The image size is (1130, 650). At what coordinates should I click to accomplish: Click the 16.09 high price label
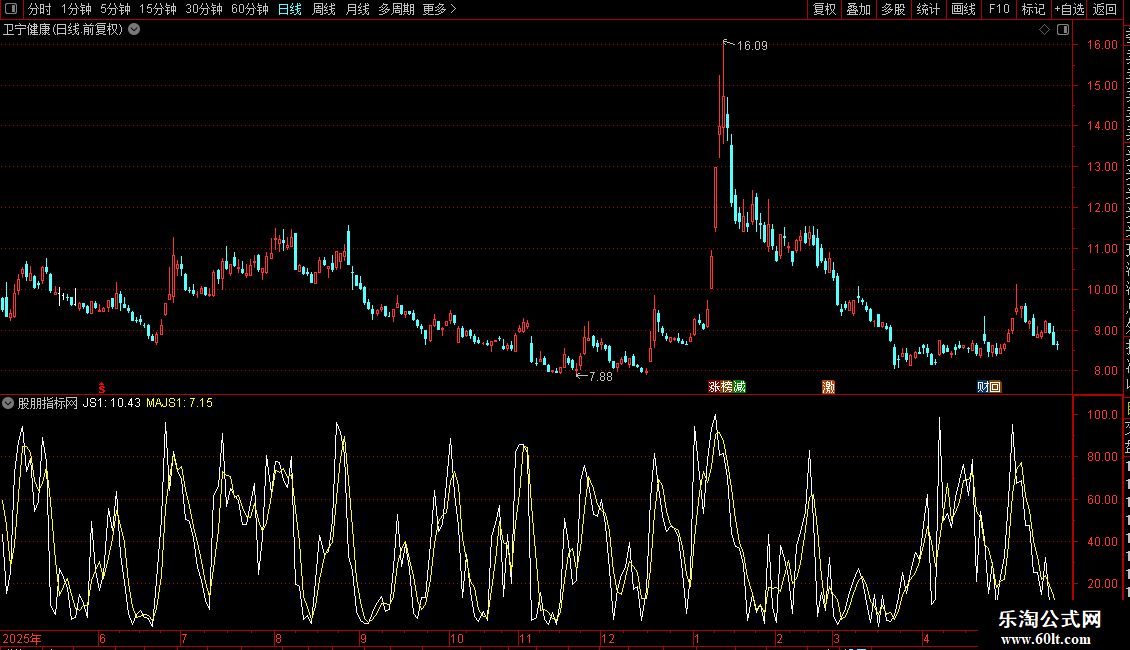tap(752, 45)
